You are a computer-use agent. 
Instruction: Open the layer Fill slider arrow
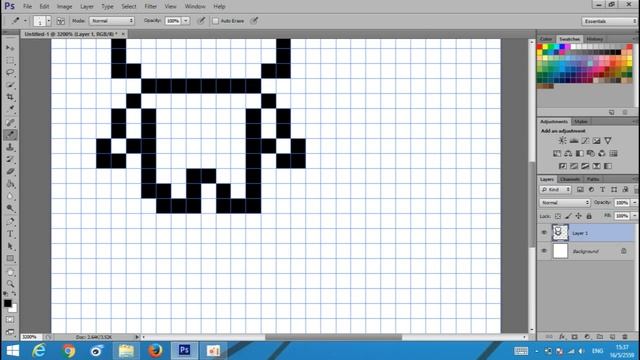click(634, 216)
